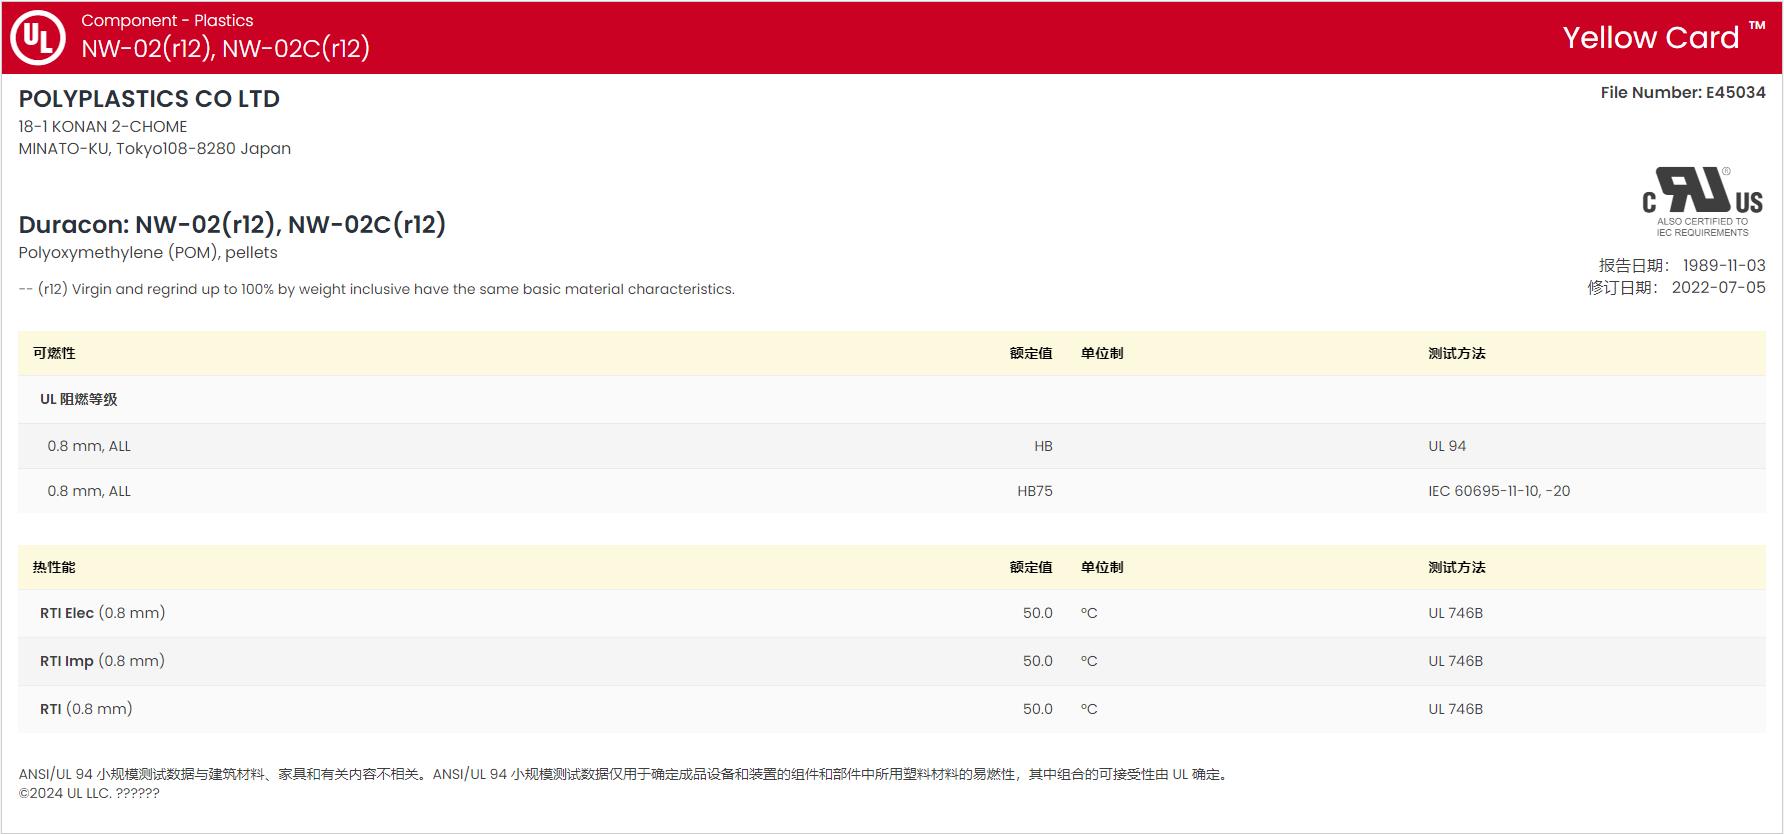
Task: Click the 50.0 value in RTI Imp row
Action: click(1038, 661)
